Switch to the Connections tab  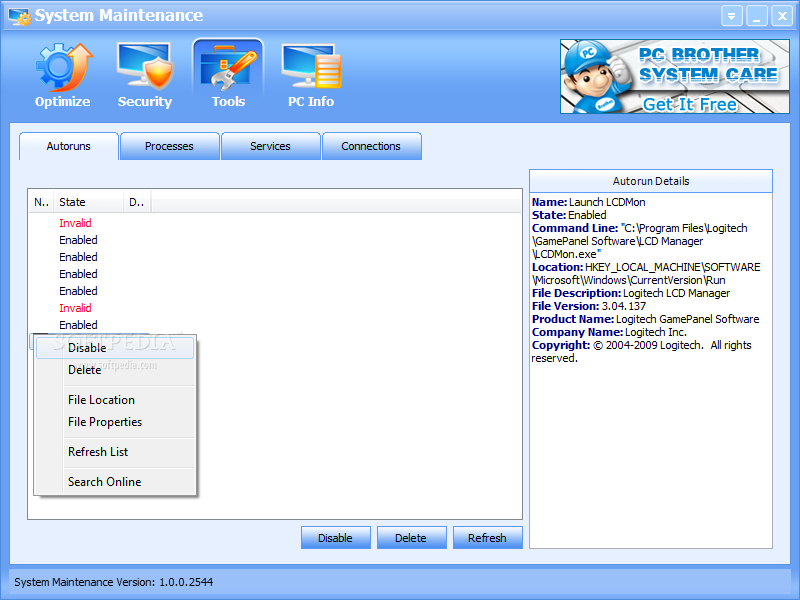click(x=371, y=146)
